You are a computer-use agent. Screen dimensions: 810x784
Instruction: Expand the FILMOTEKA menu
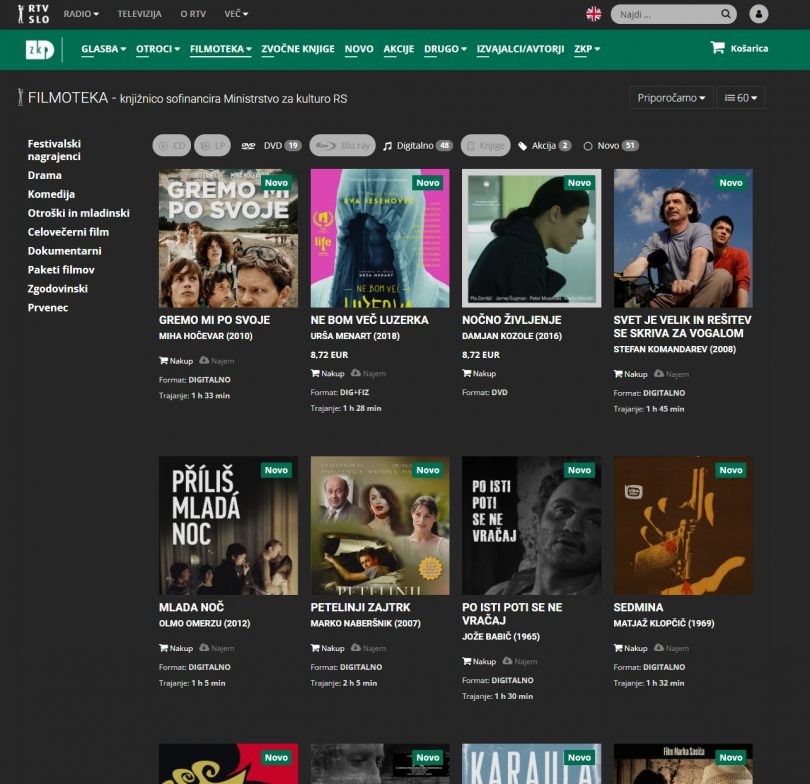pyautogui.click(x=221, y=49)
